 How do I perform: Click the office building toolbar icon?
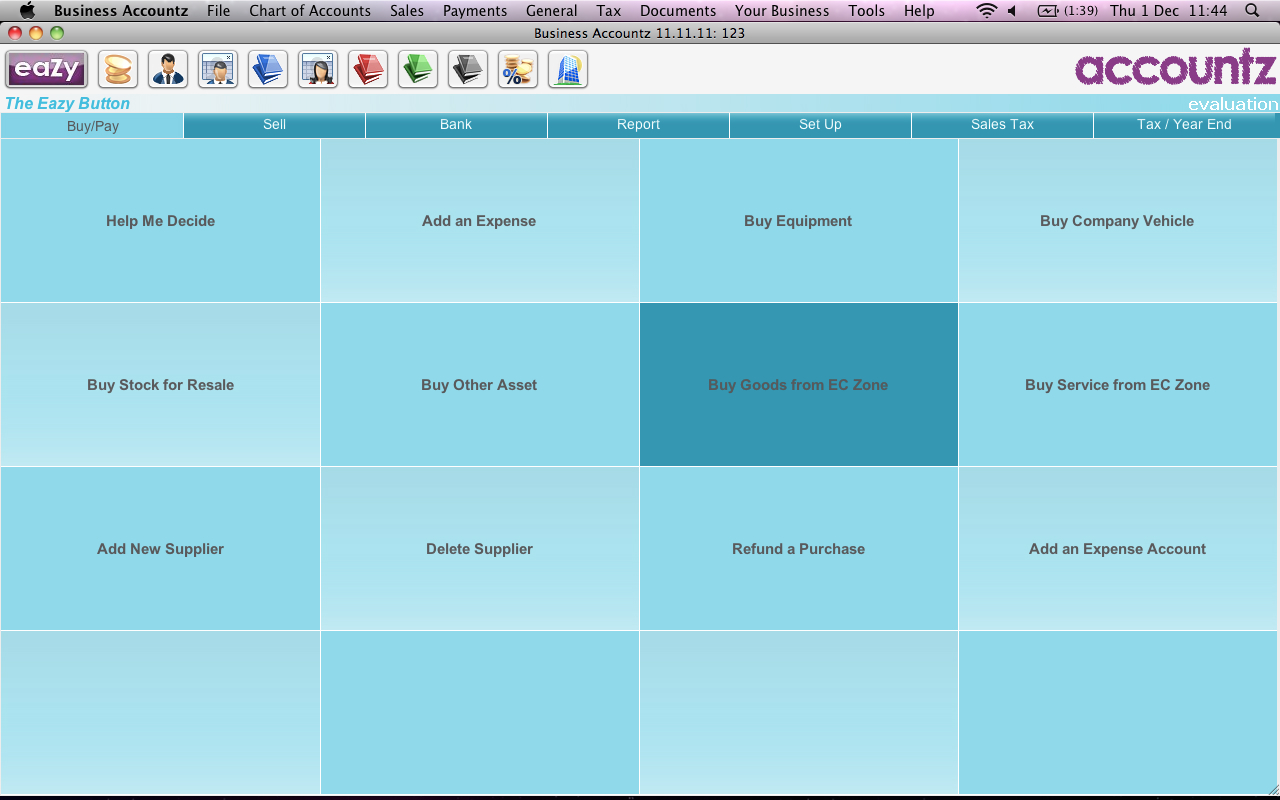568,70
